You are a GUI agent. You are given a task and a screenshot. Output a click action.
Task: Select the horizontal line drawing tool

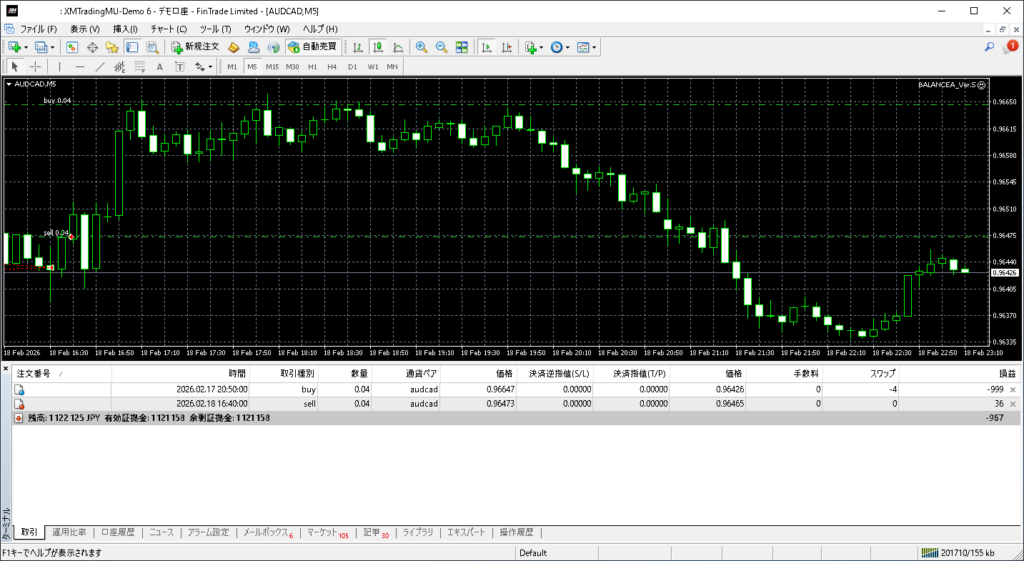point(80,67)
